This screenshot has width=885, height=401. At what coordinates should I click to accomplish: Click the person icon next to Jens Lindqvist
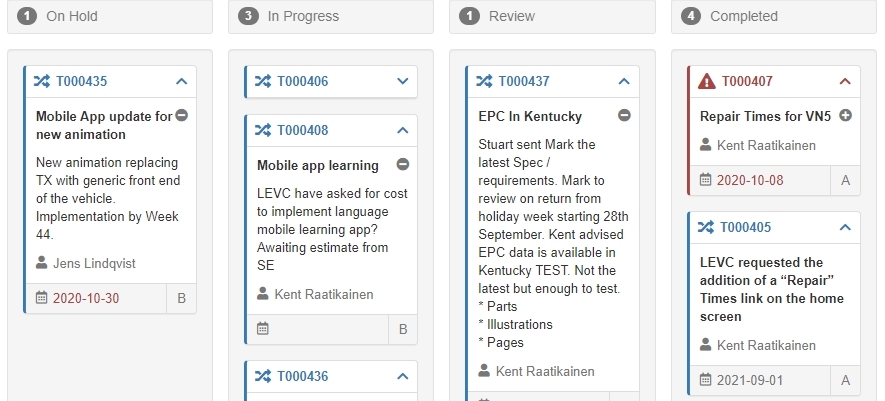point(41,263)
